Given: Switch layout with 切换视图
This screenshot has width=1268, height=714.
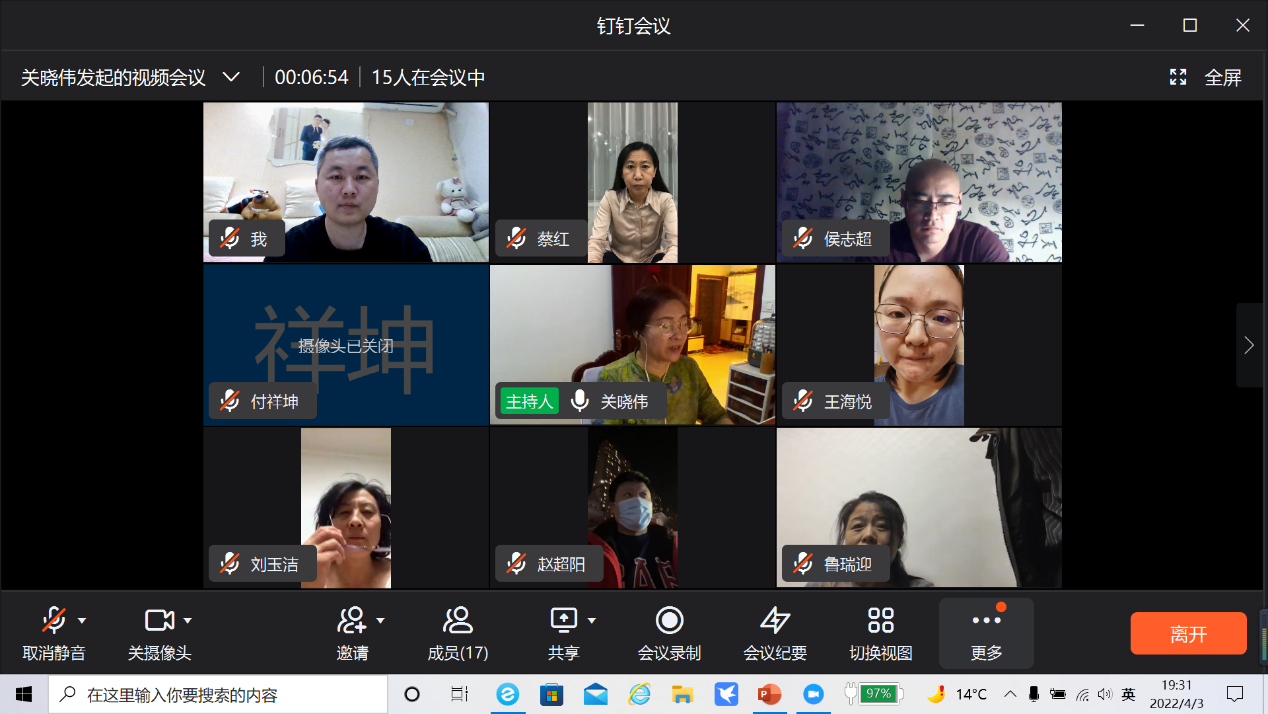Looking at the screenshot, I should 881,634.
